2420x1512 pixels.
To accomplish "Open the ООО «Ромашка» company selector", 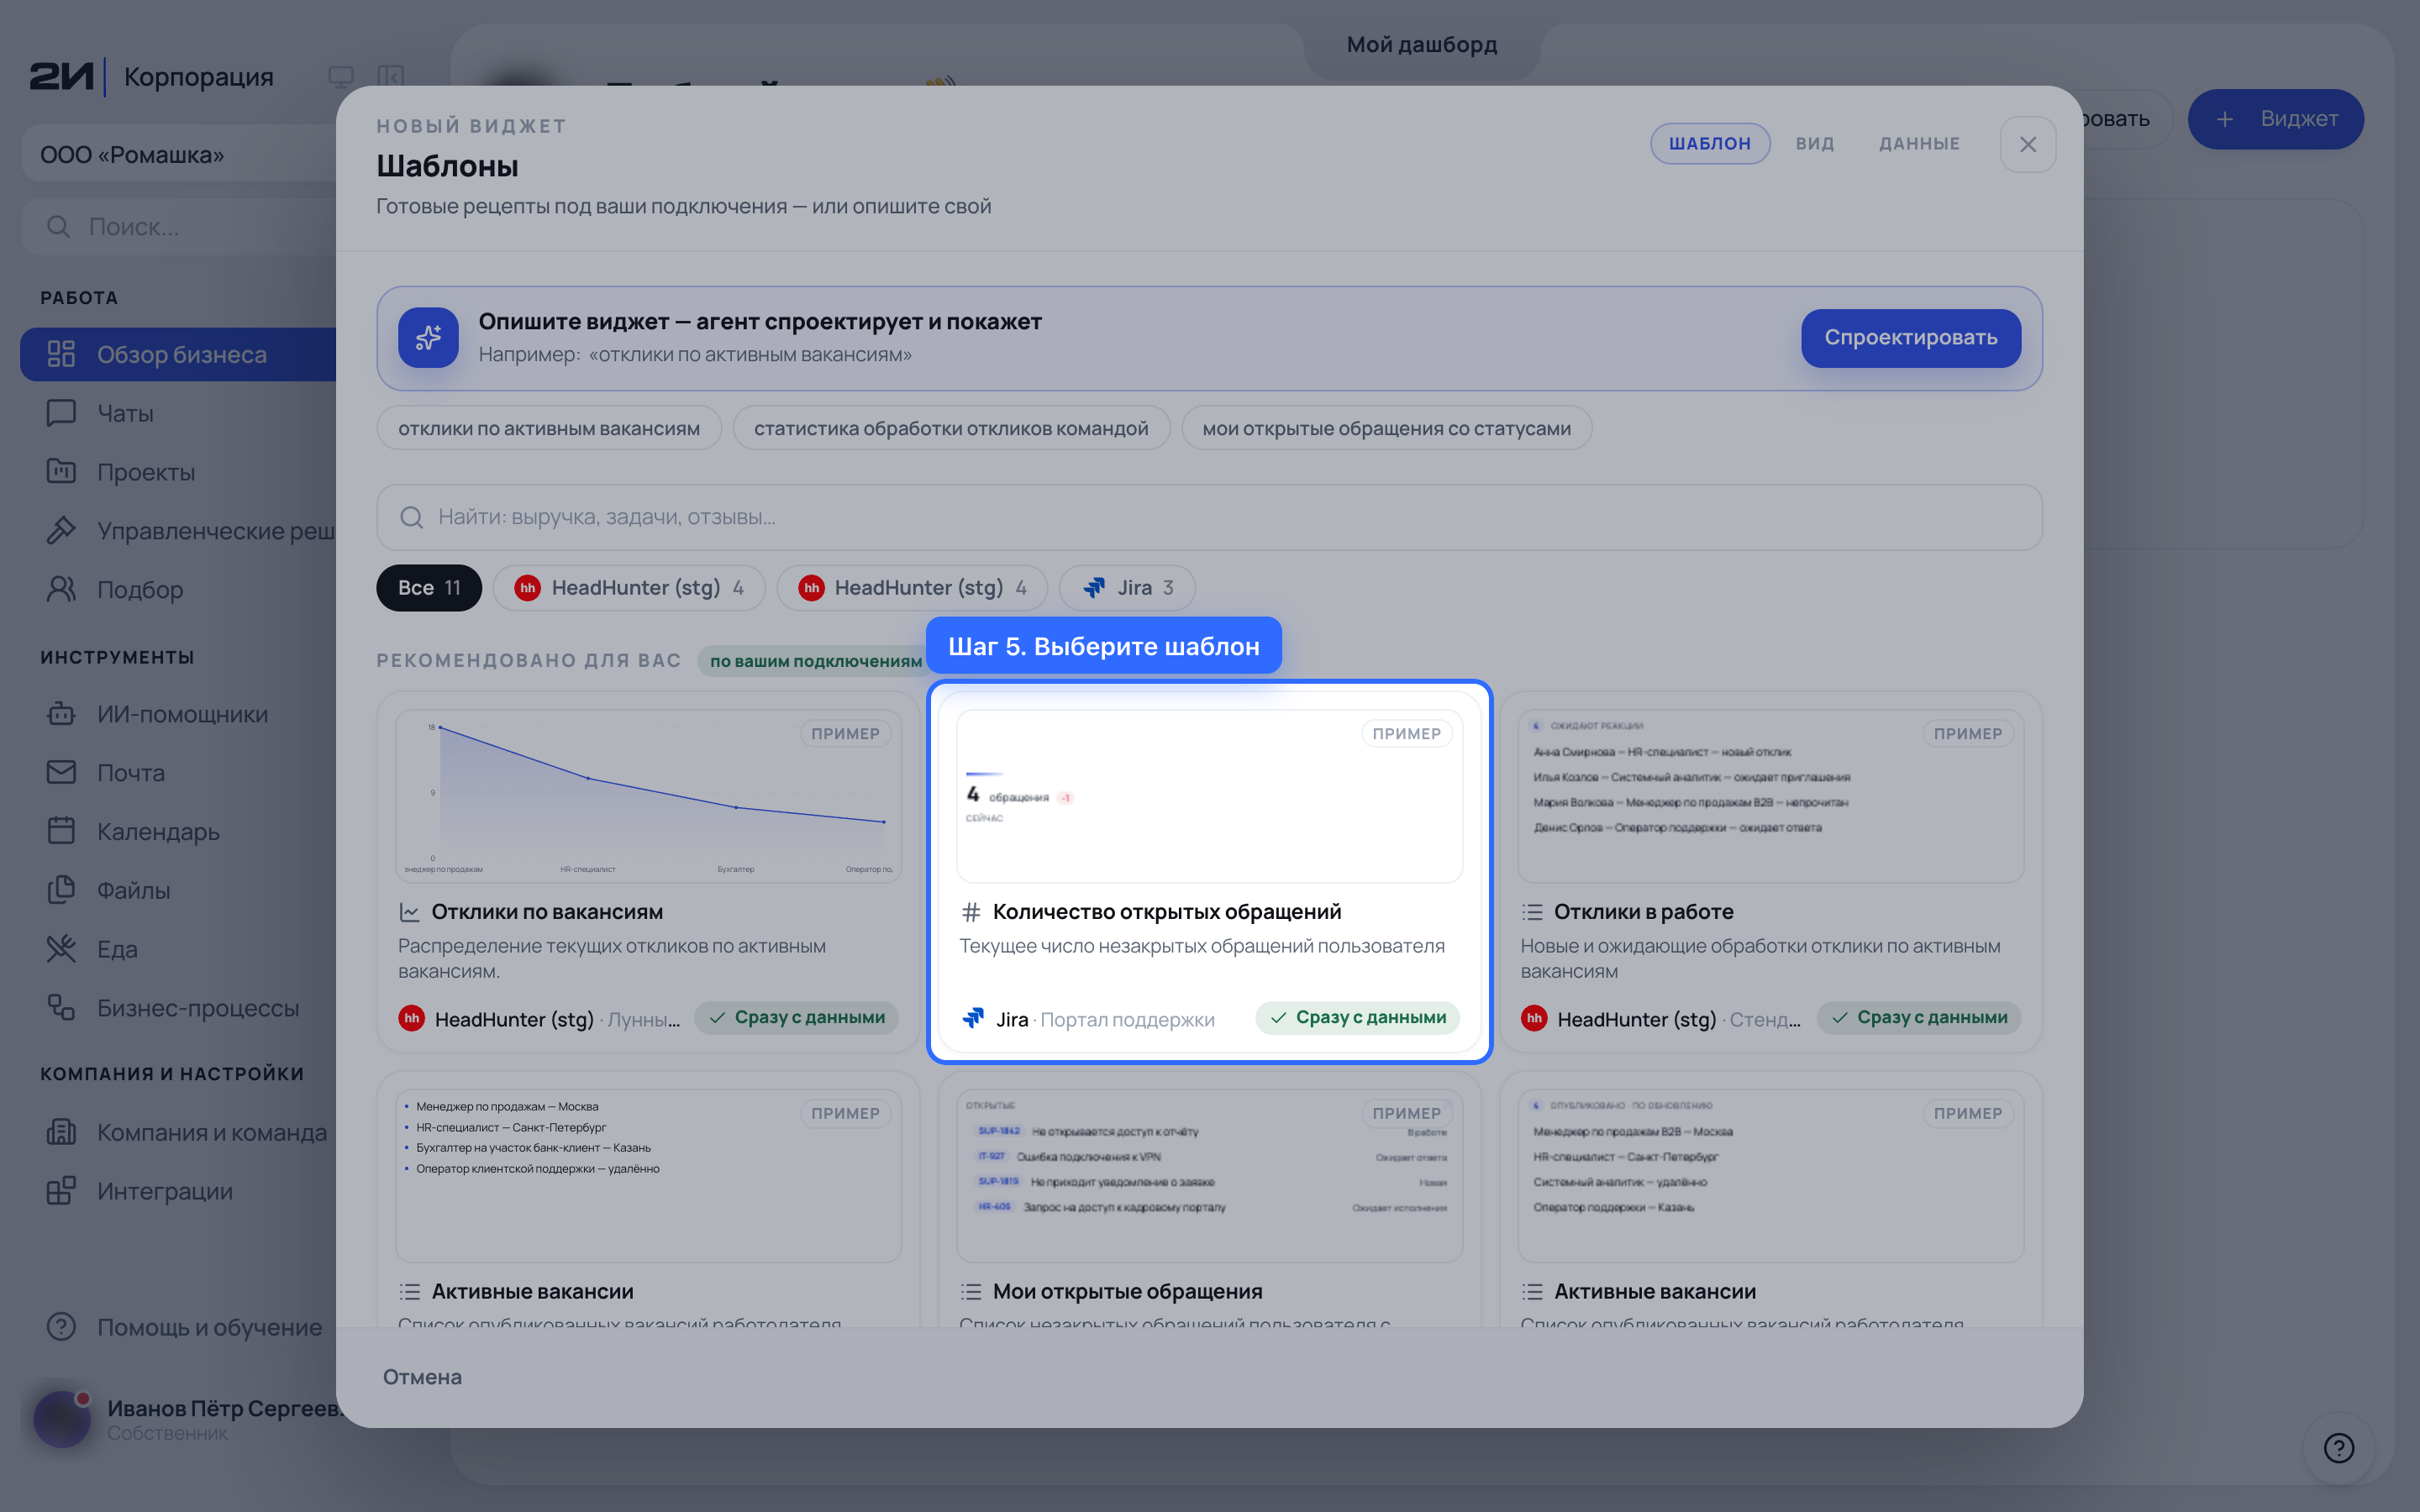I will (x=180, y=154).
